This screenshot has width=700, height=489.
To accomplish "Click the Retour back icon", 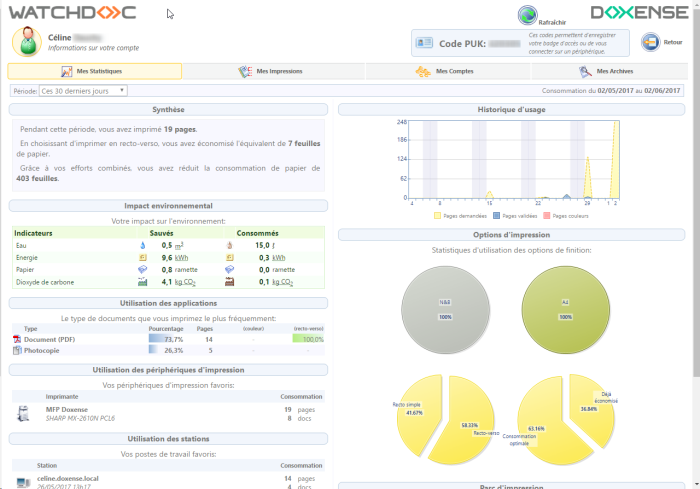I will (x=650, y=42).
